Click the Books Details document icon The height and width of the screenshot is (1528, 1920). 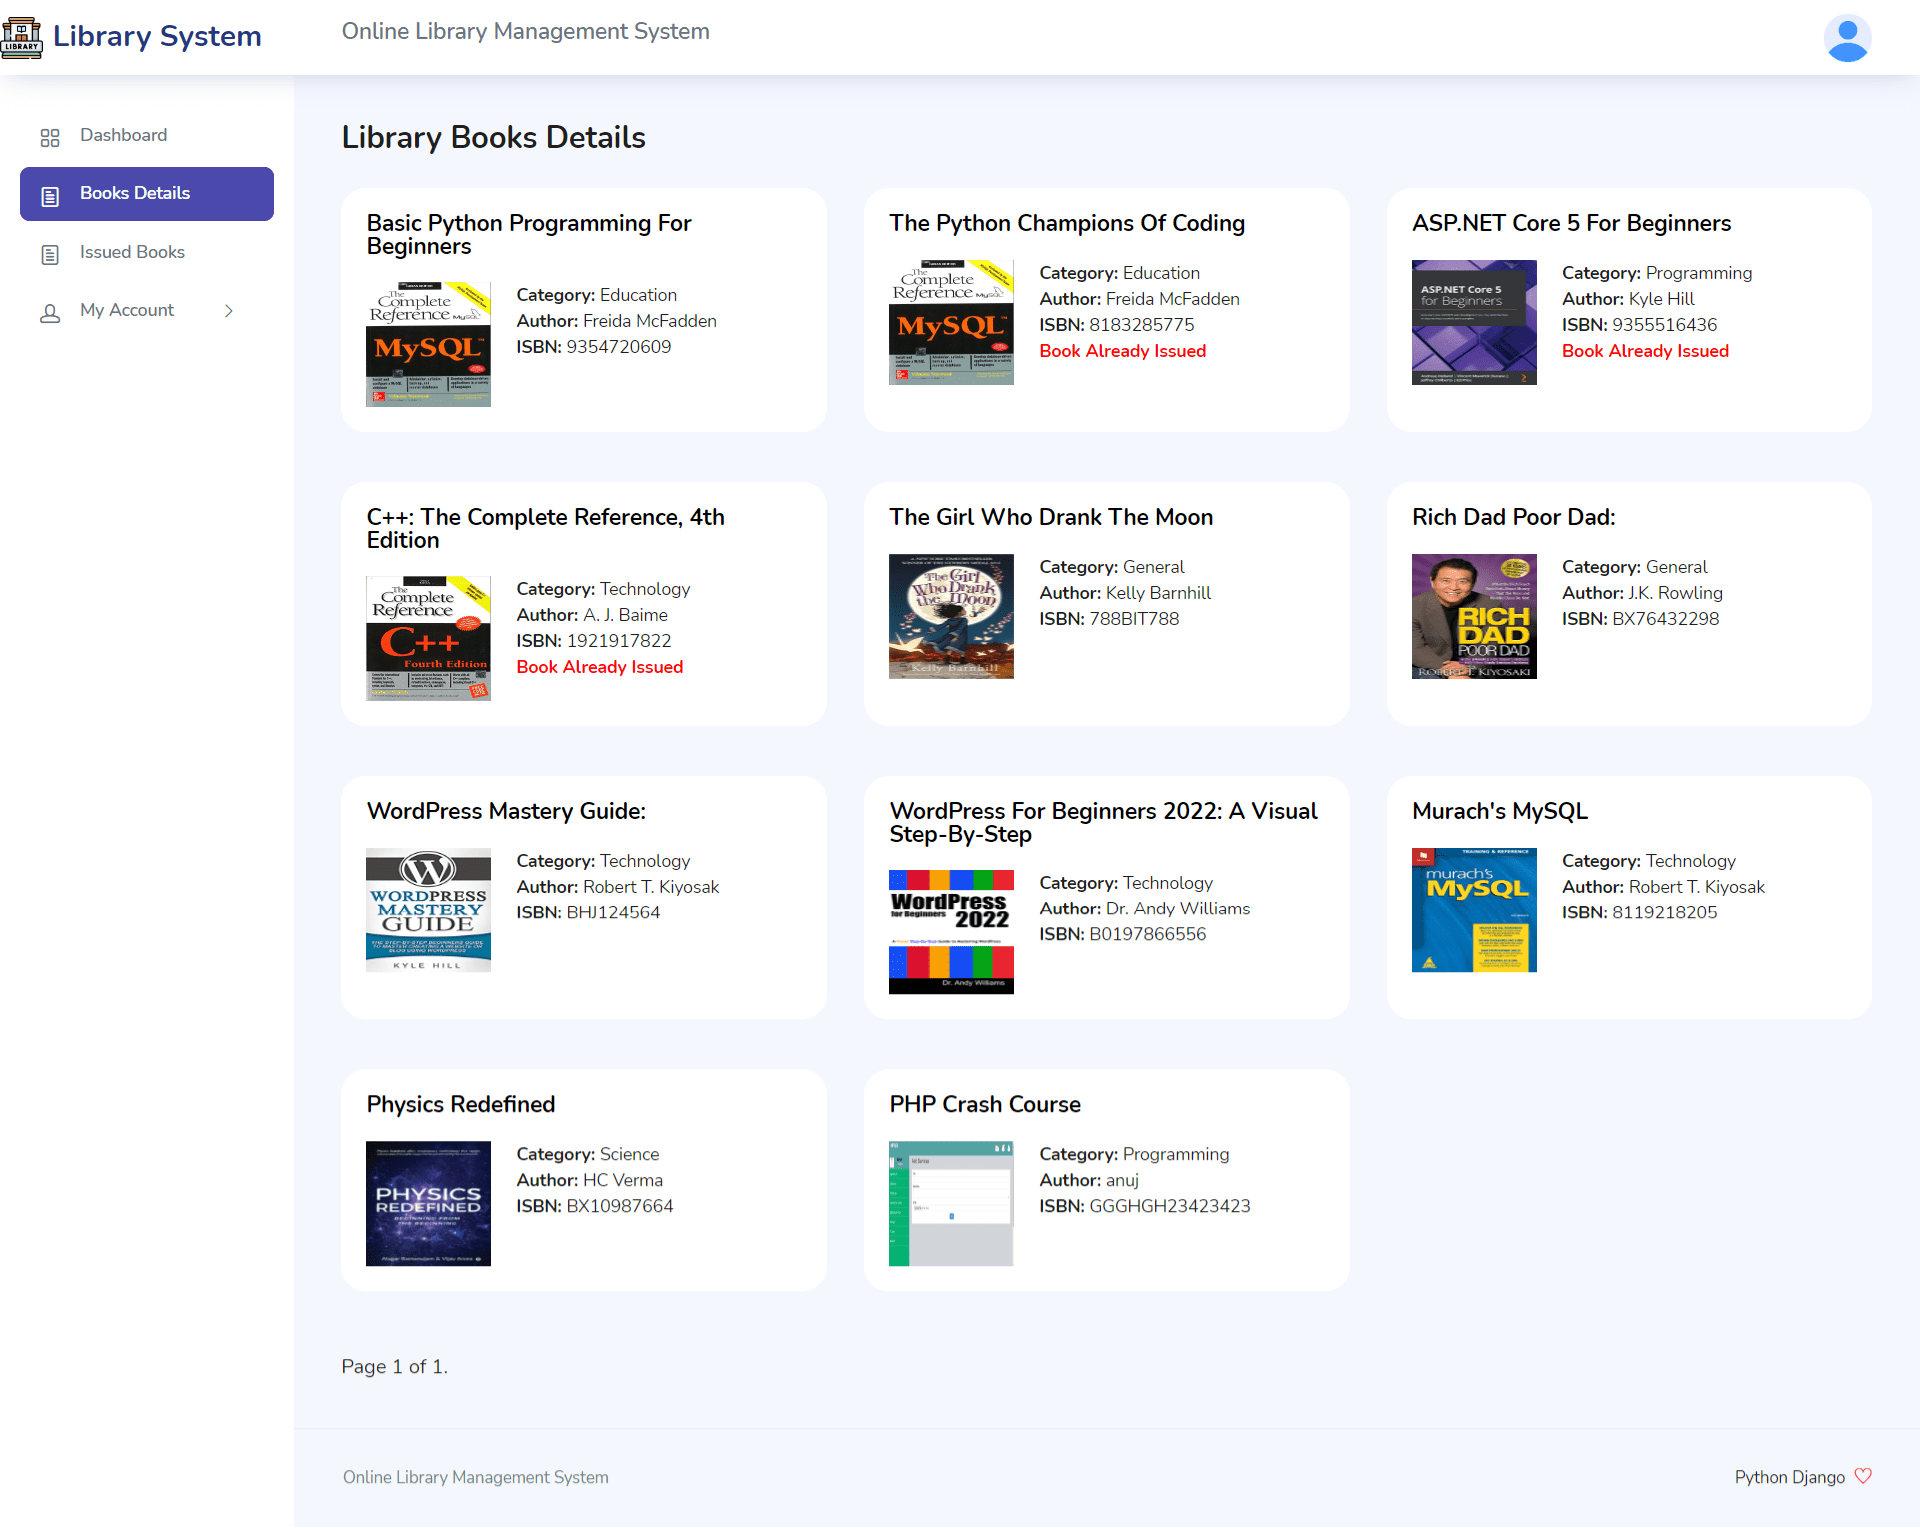coord(50,196)
